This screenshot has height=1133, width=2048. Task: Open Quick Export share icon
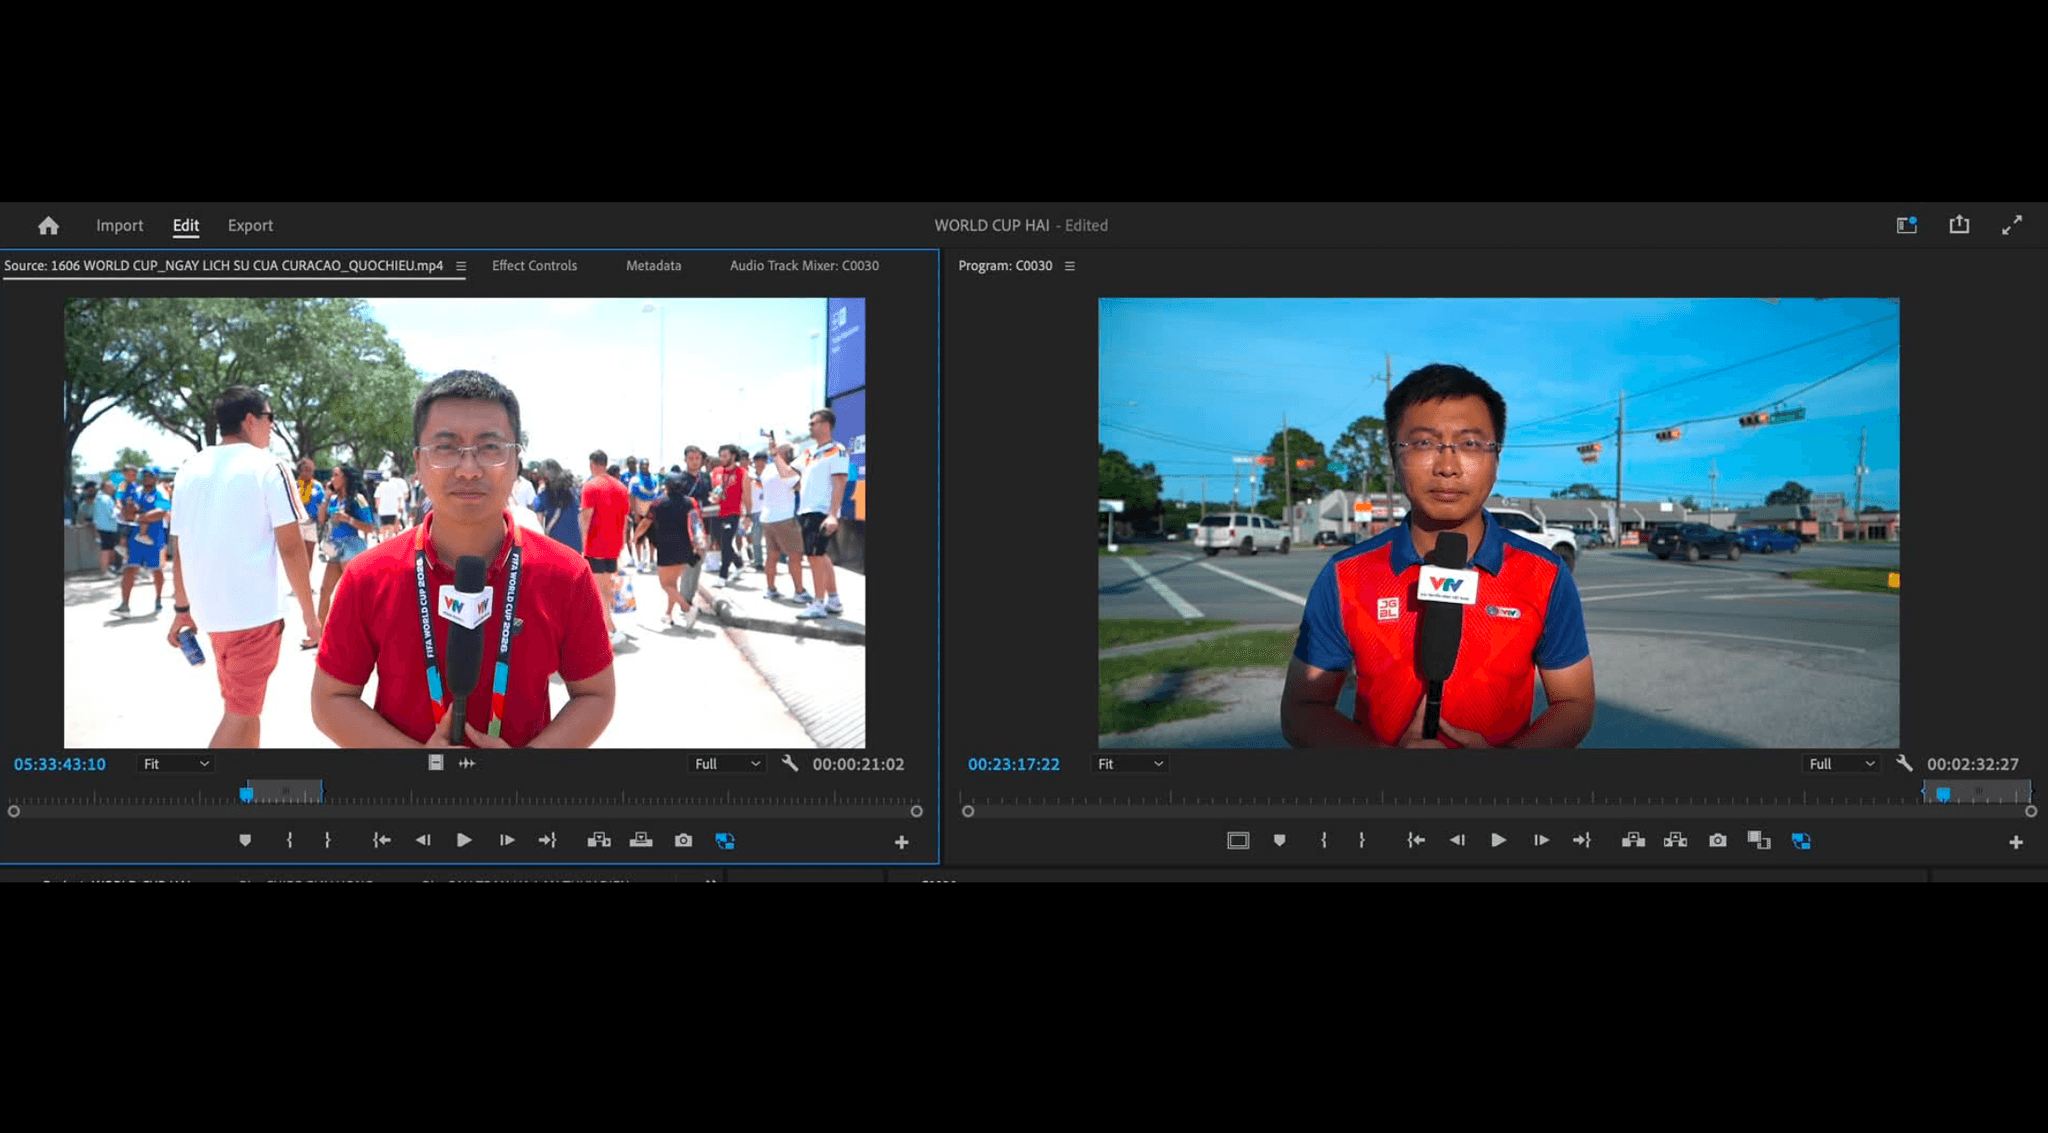[1959, 225]
